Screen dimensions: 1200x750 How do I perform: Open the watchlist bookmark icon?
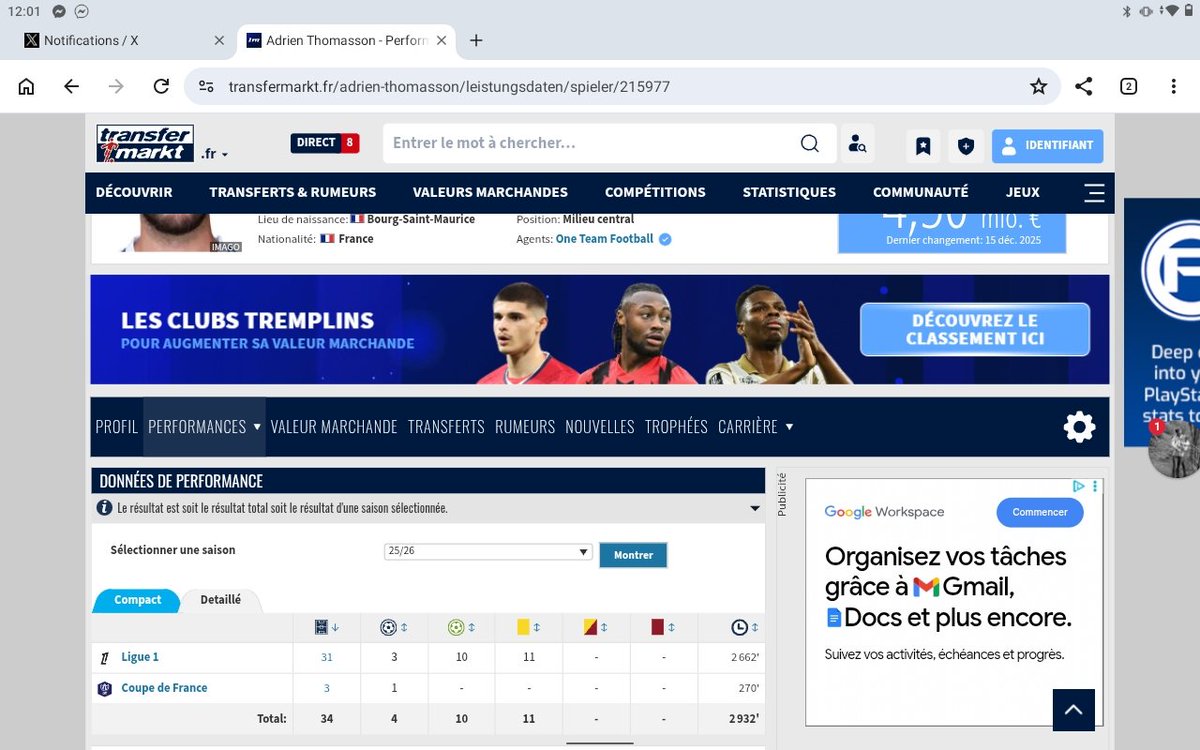923,146
